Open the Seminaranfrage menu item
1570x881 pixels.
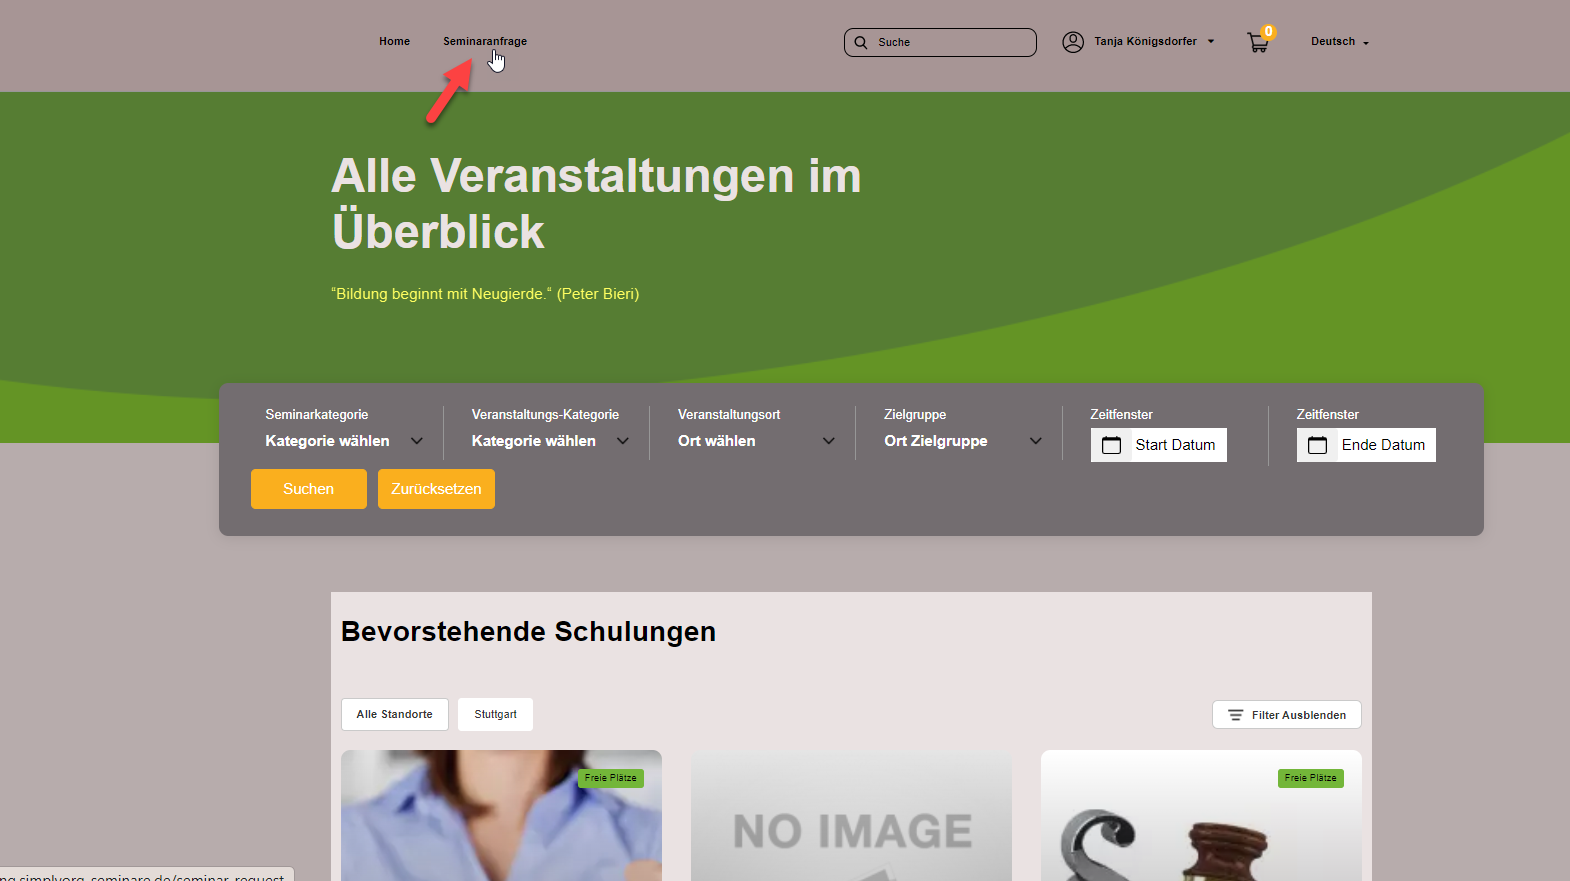point(484,42)
